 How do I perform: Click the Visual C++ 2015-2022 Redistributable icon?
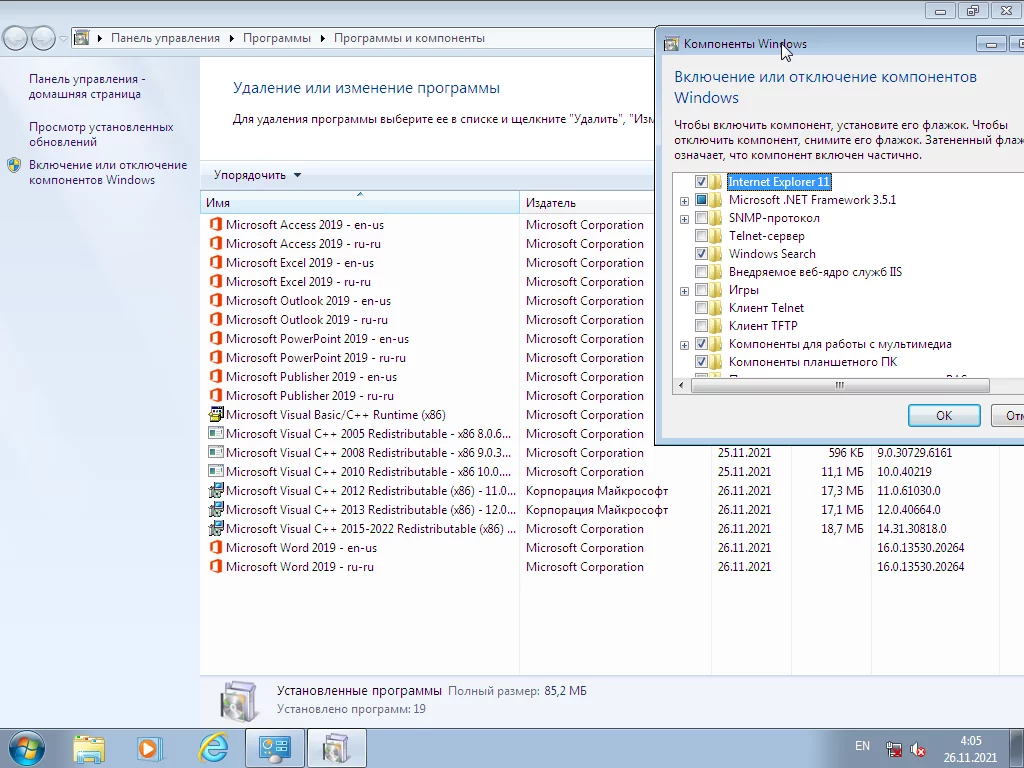tap(216, 528)
